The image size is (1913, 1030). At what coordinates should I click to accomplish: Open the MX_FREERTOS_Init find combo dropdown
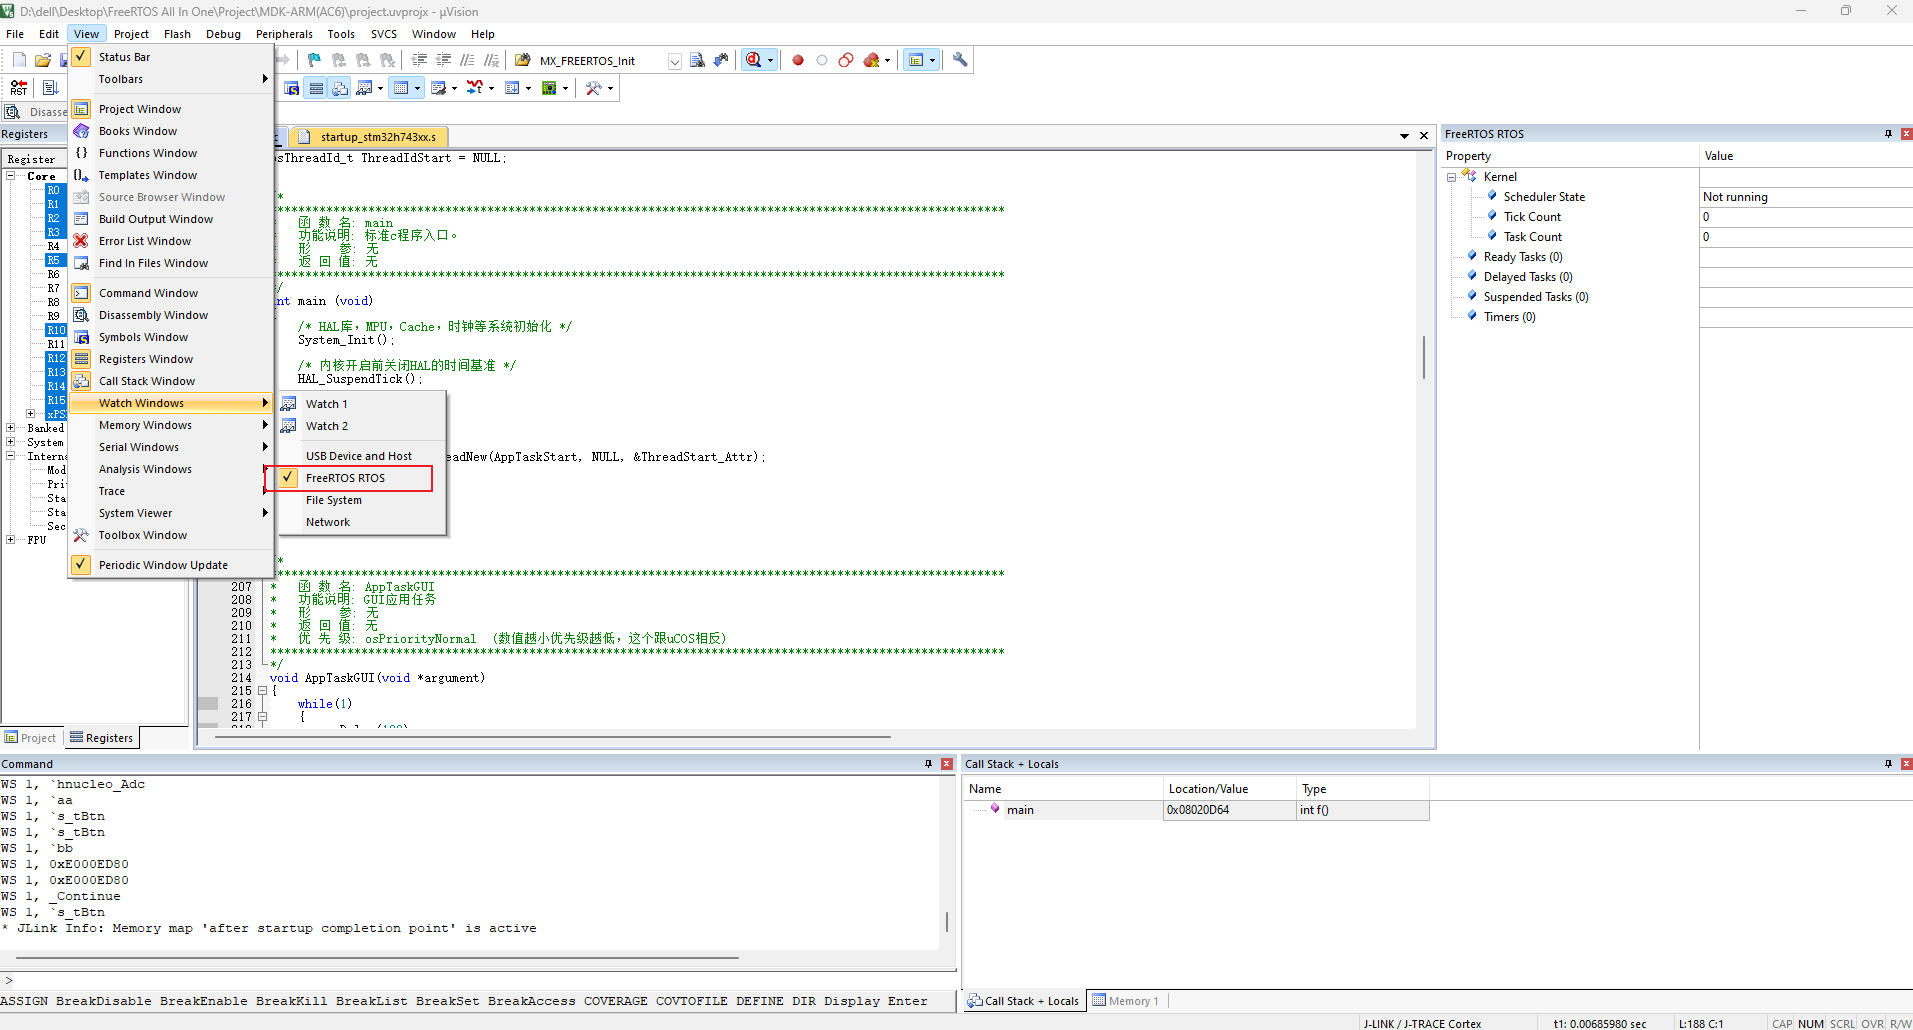pos(675,61)
